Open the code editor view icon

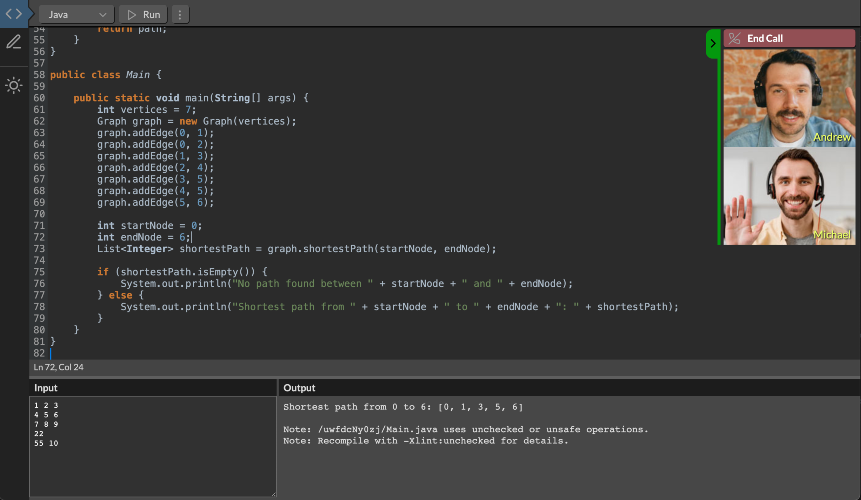[14, 14]
